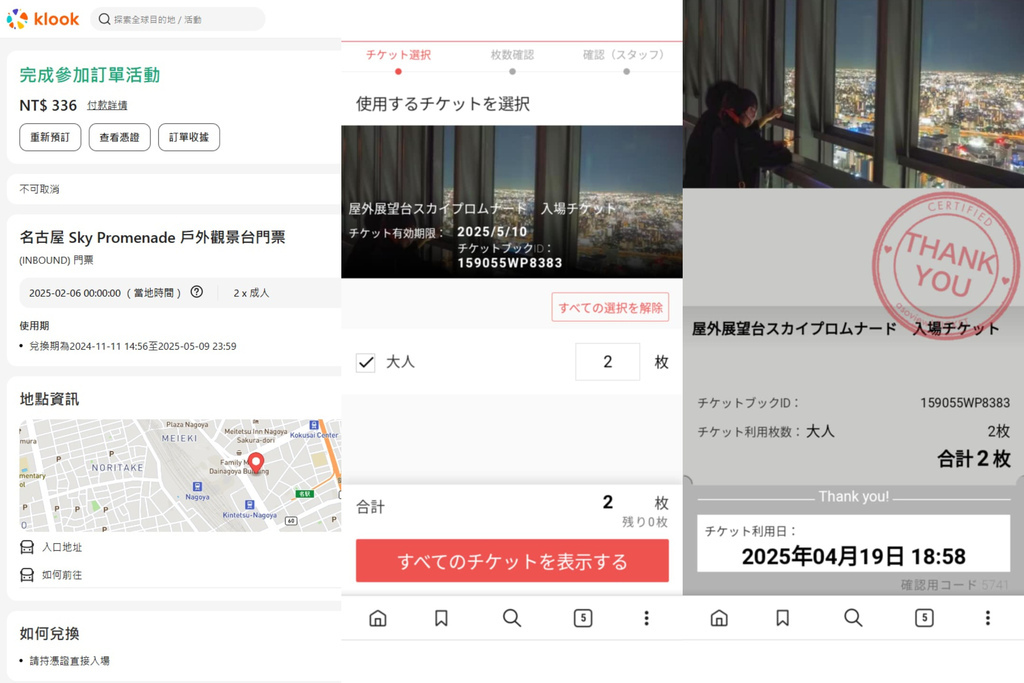Click the ticket ID 159055WP8383 on the selection banner
Viewport: 1024px width, 683px height.
click(x=510, y=263)
